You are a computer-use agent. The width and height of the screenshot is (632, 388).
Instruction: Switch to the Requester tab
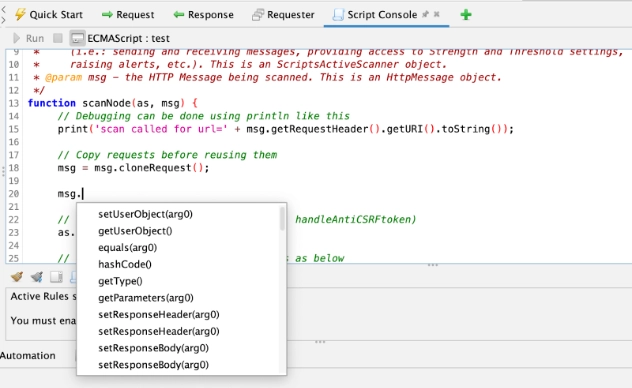(283, 15)
